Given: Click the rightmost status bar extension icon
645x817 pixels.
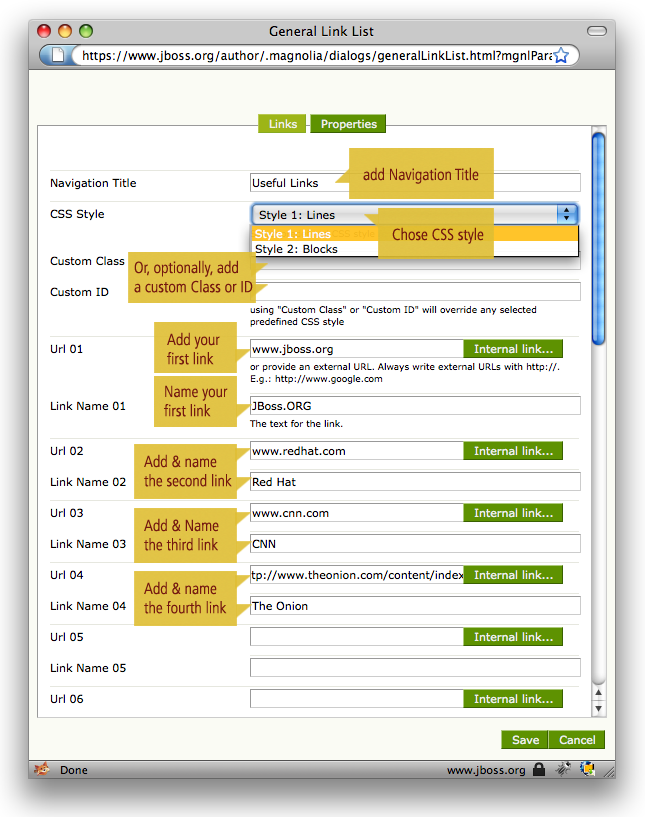Looking at the screenshot, I should pyautogui.click(x=589, y=770).
